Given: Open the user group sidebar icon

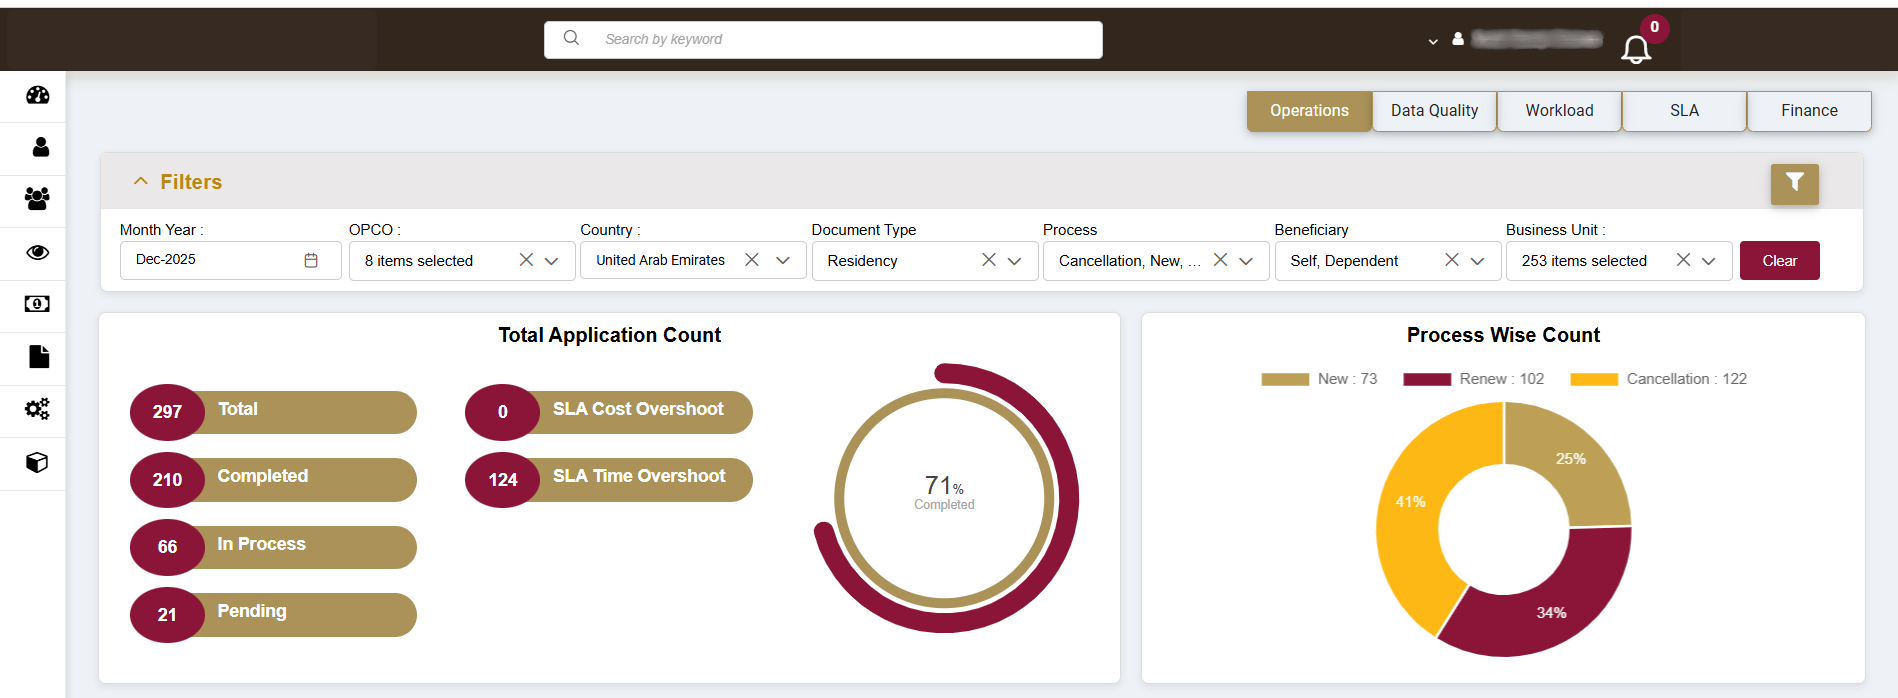Looking at the screenshot, I should pos(37,199).
